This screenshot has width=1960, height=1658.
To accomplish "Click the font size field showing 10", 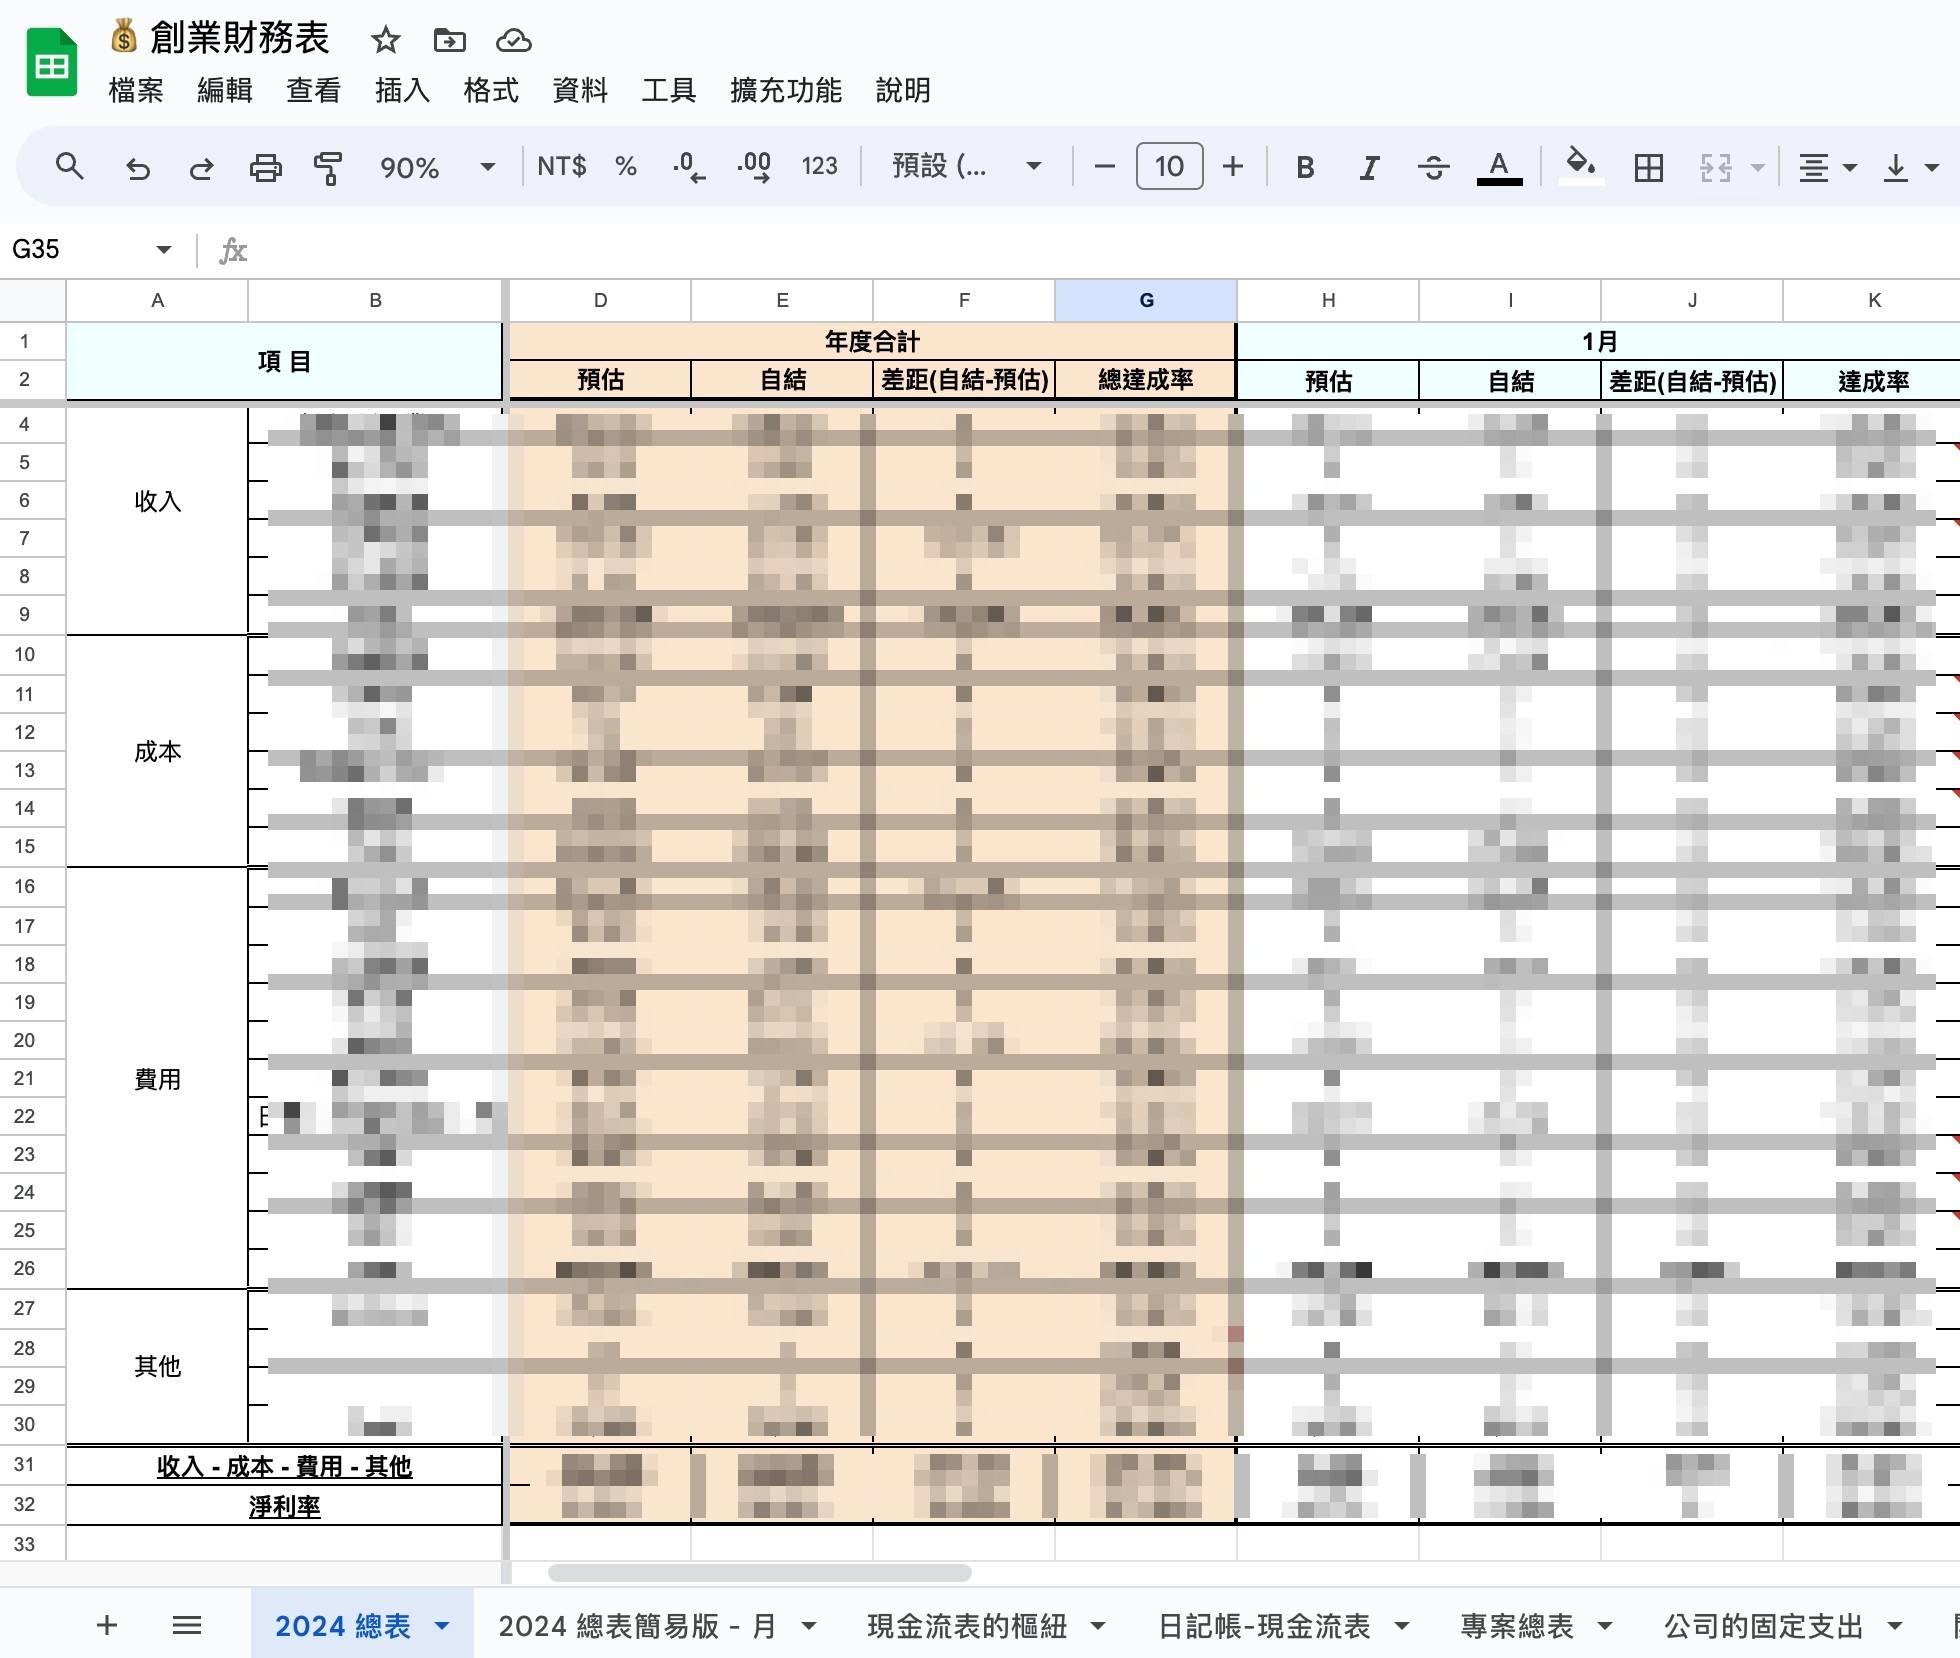I will [x=1169, y=166].
